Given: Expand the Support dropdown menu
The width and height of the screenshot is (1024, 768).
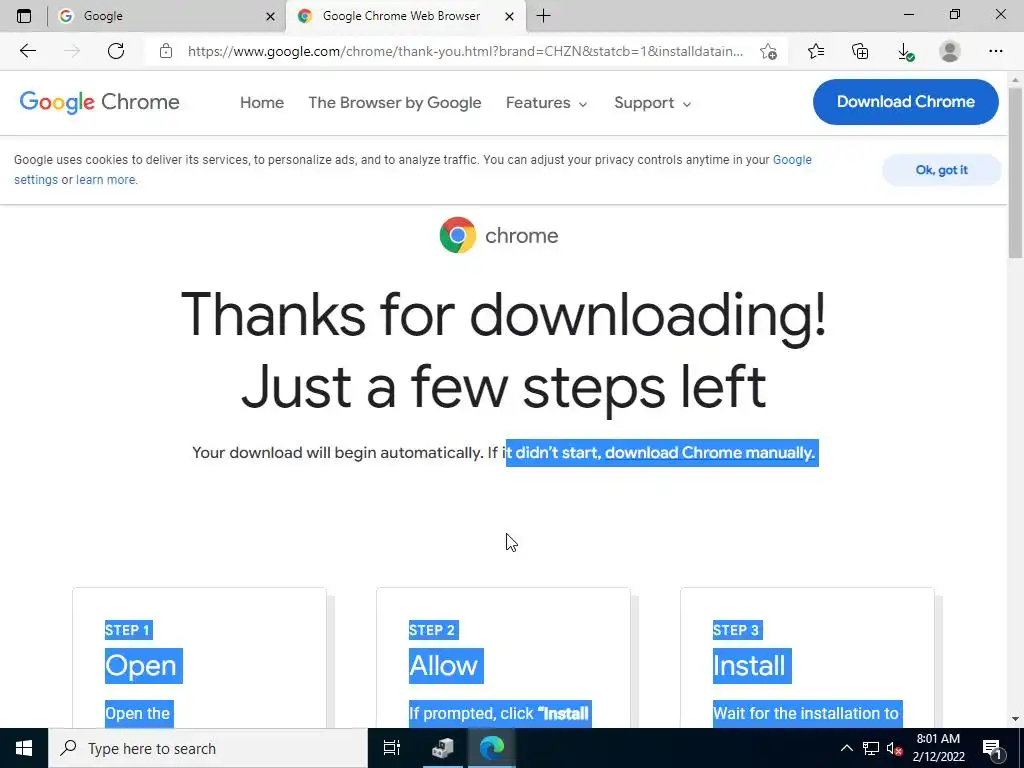Looking at the screenshot, I should pos(652,103).
